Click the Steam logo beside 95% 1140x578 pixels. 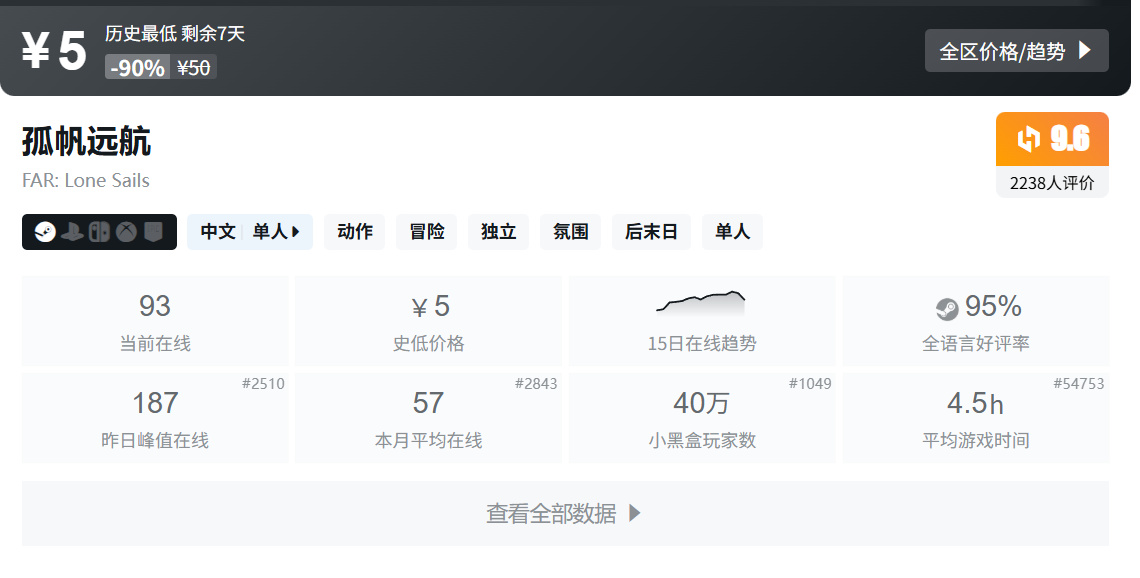(x=947, y=309)
